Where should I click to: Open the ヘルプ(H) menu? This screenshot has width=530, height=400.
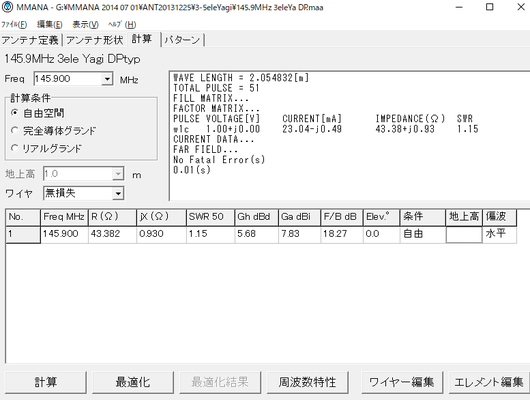[x=122, y=25]
